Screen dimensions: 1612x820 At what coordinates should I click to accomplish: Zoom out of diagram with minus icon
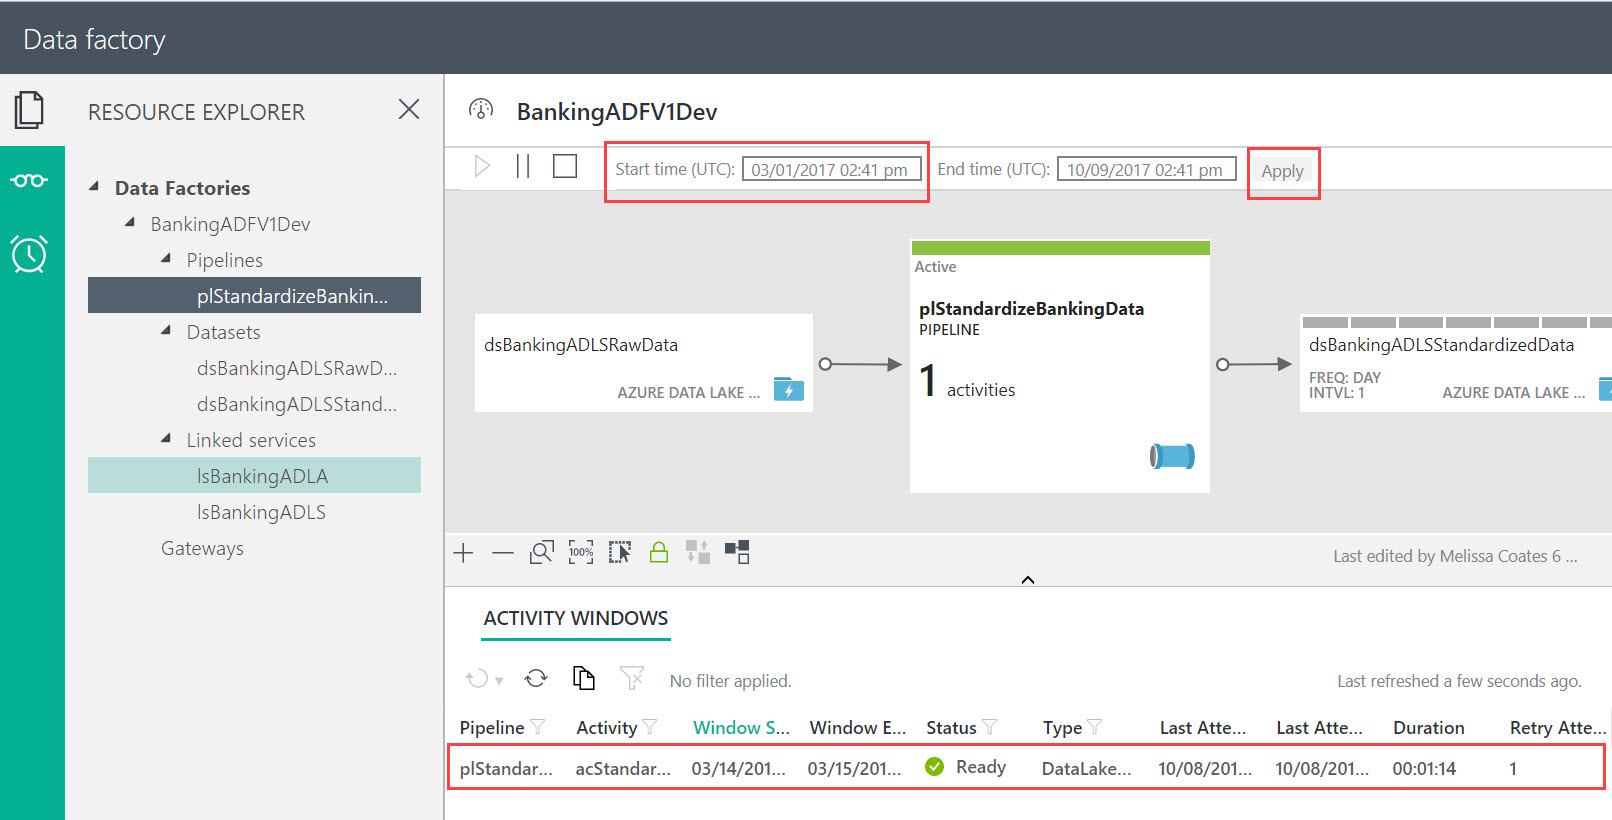point(503,553)
